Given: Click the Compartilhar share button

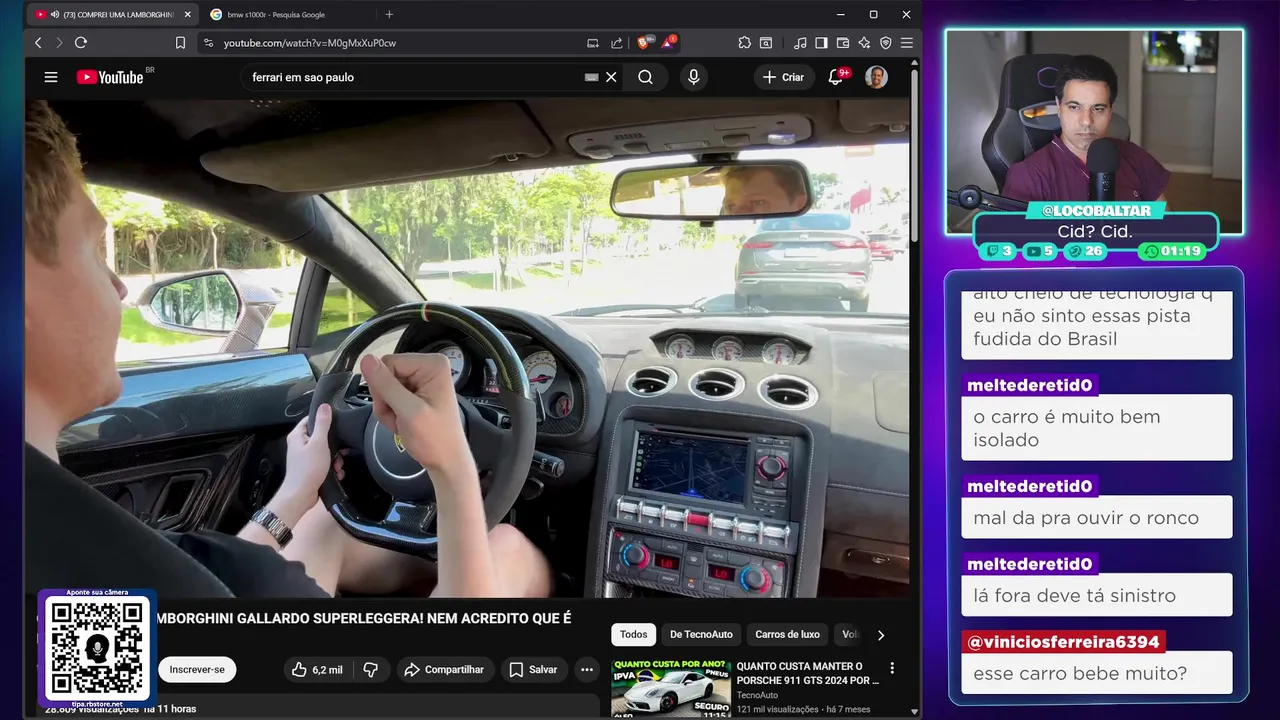Looking at the screenshot, I should [x=444, y=669].
